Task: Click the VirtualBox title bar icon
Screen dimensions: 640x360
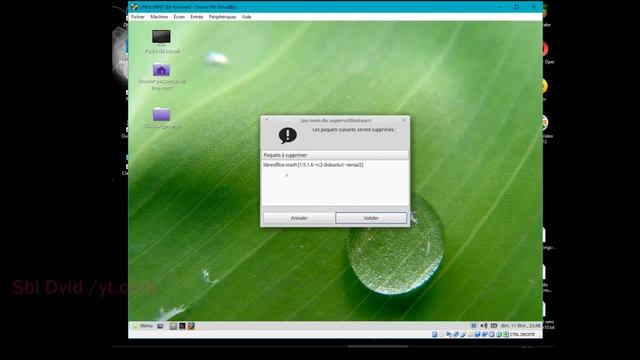Action: (x=134, y=7)
